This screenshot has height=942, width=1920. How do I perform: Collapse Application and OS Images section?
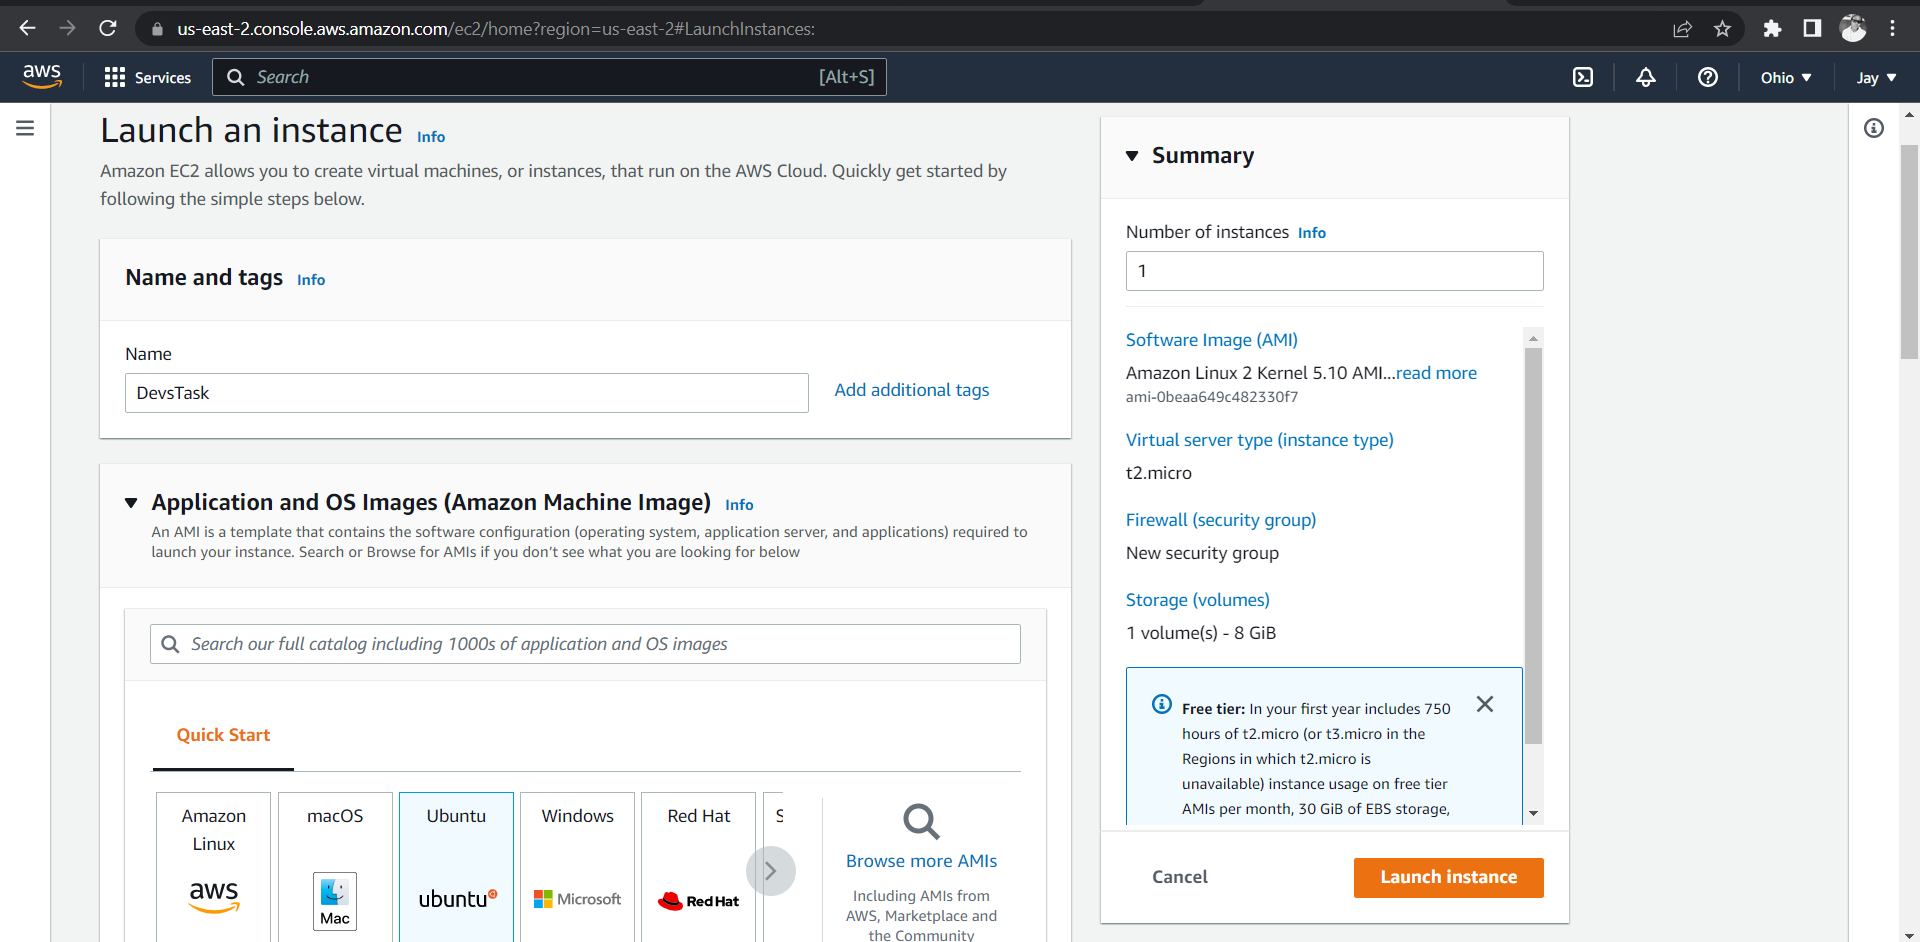click(x=131, y=503)
